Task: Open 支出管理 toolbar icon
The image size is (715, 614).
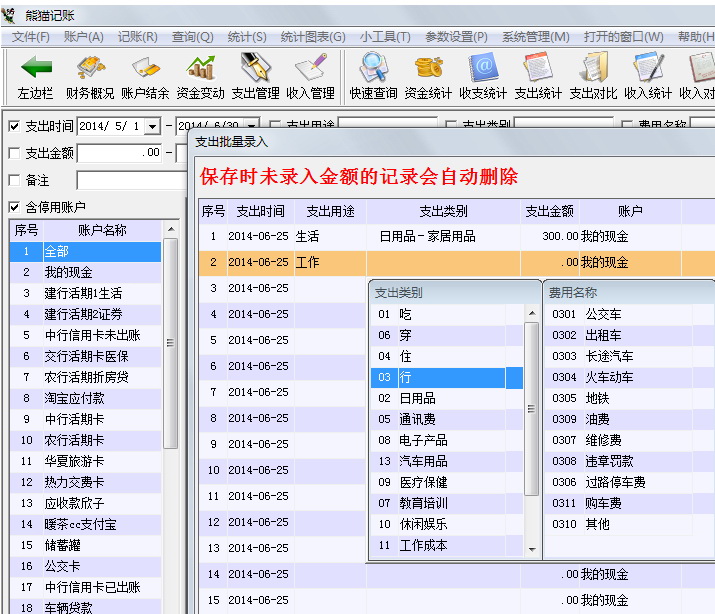Action: pyautogui.click(x=255, y=69)
